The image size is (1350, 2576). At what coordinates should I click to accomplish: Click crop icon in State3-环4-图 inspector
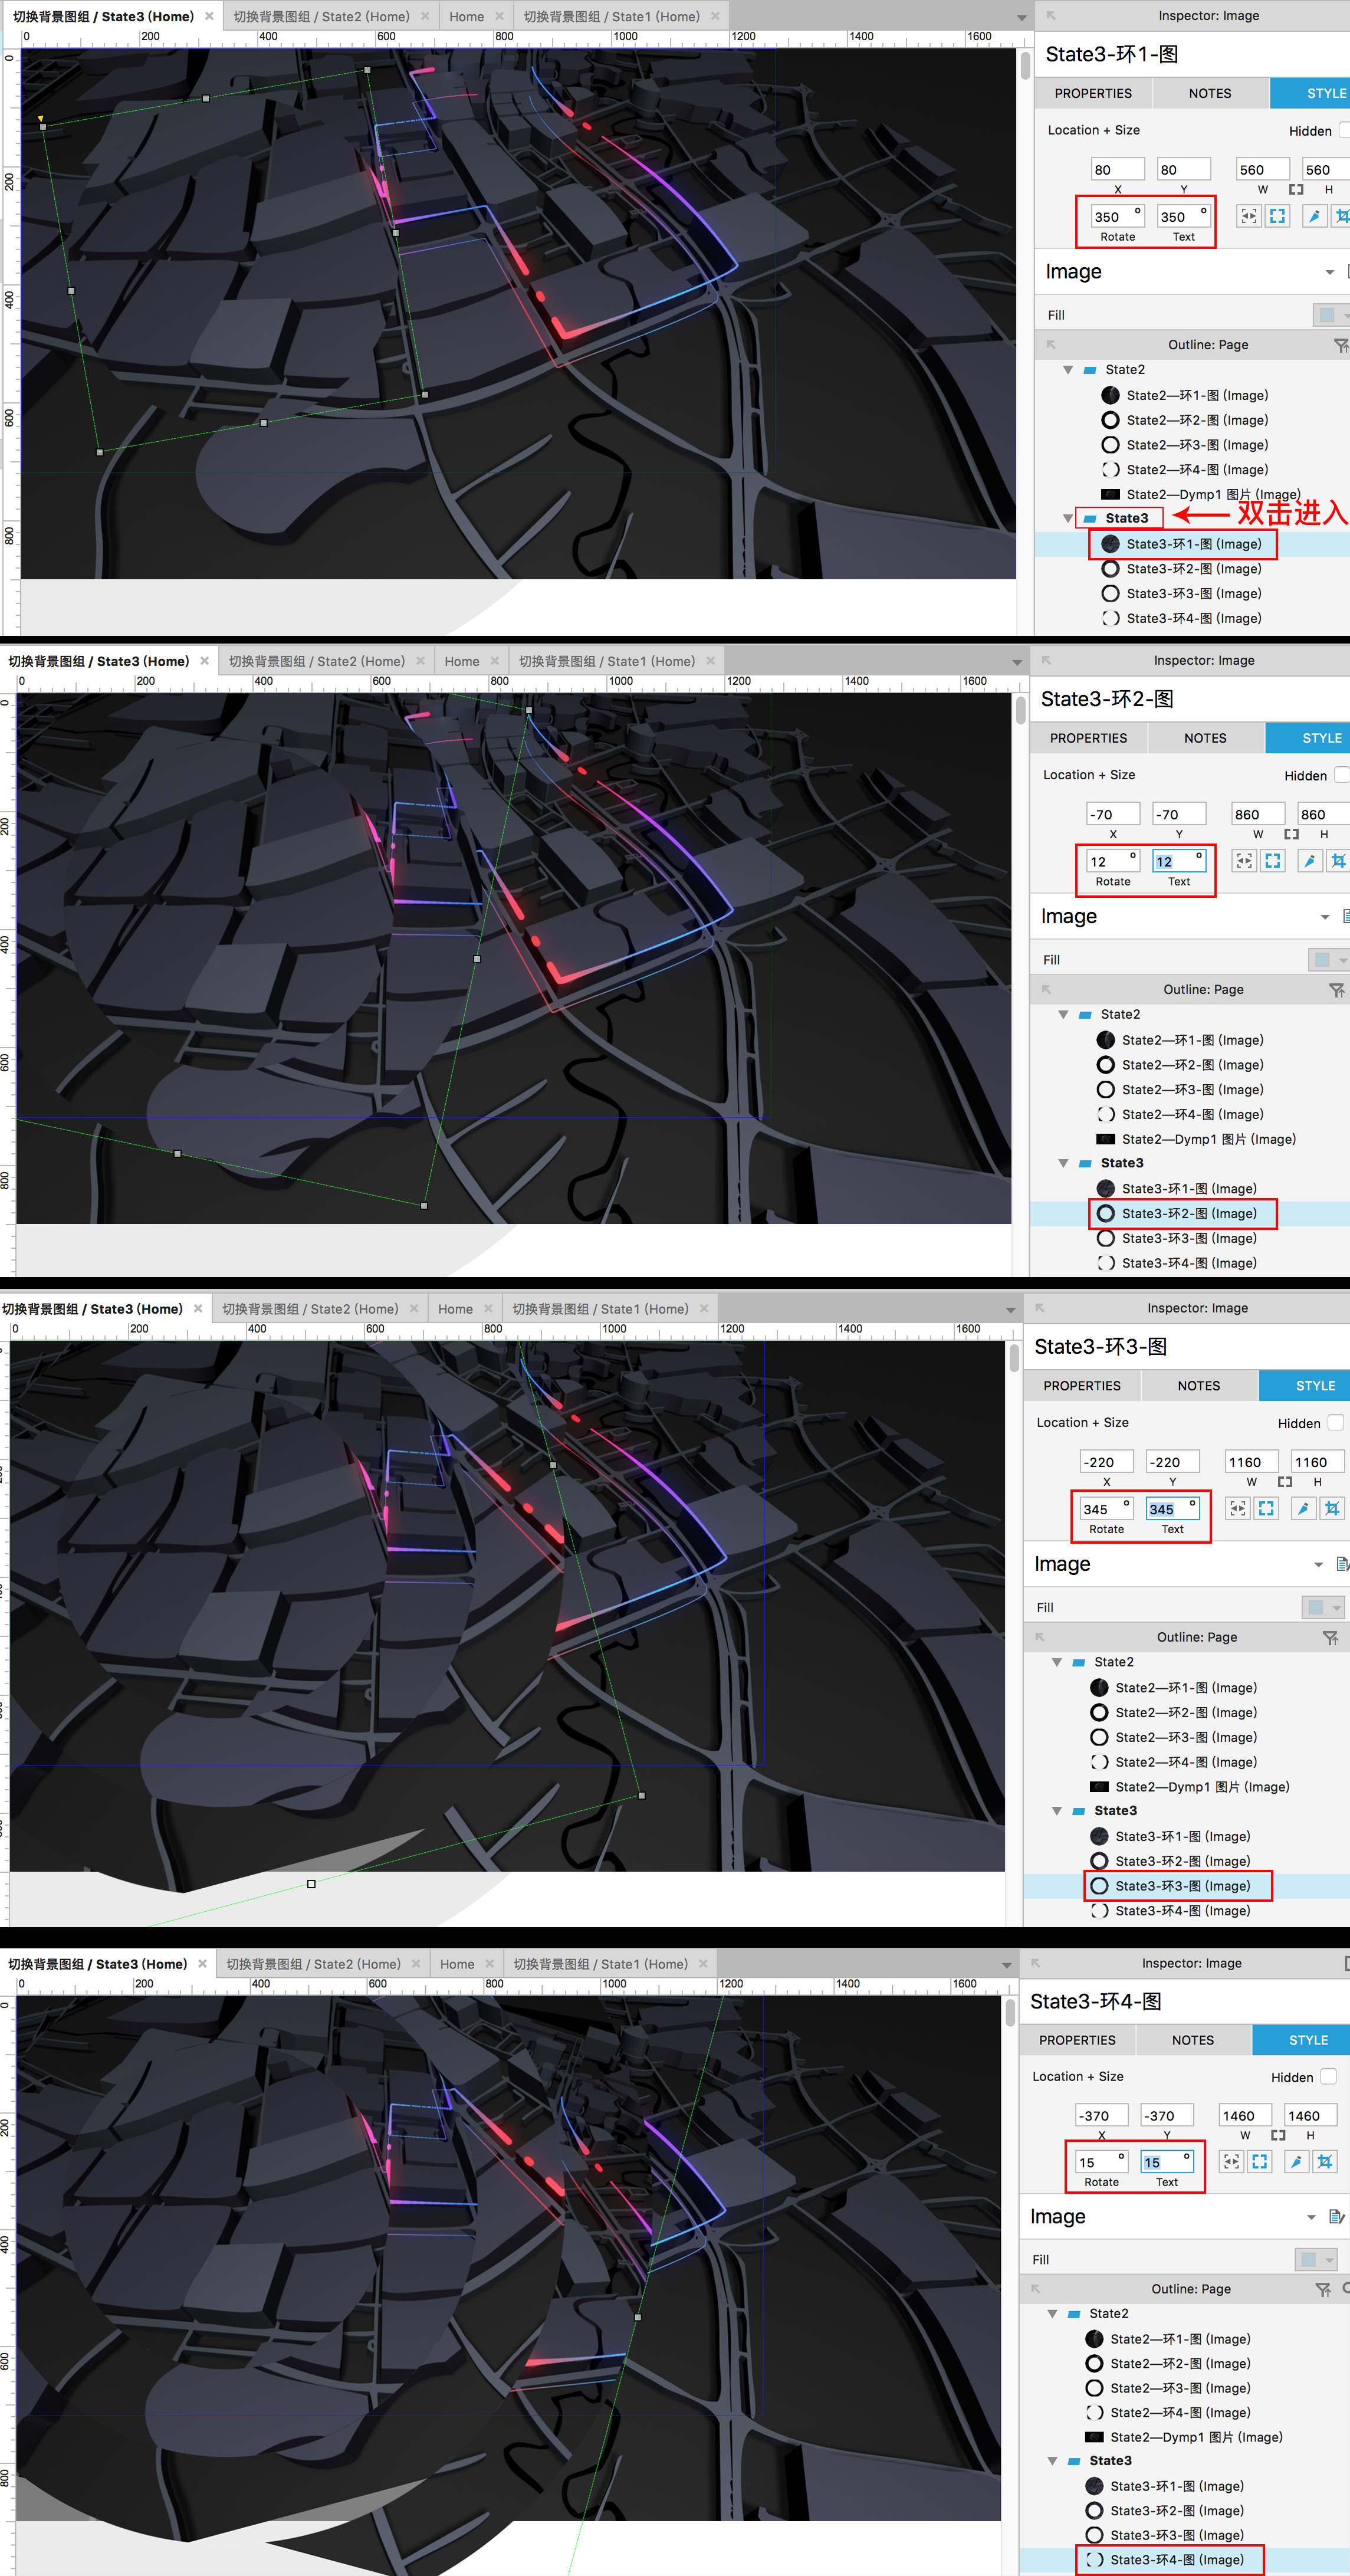point(1325,2162)
